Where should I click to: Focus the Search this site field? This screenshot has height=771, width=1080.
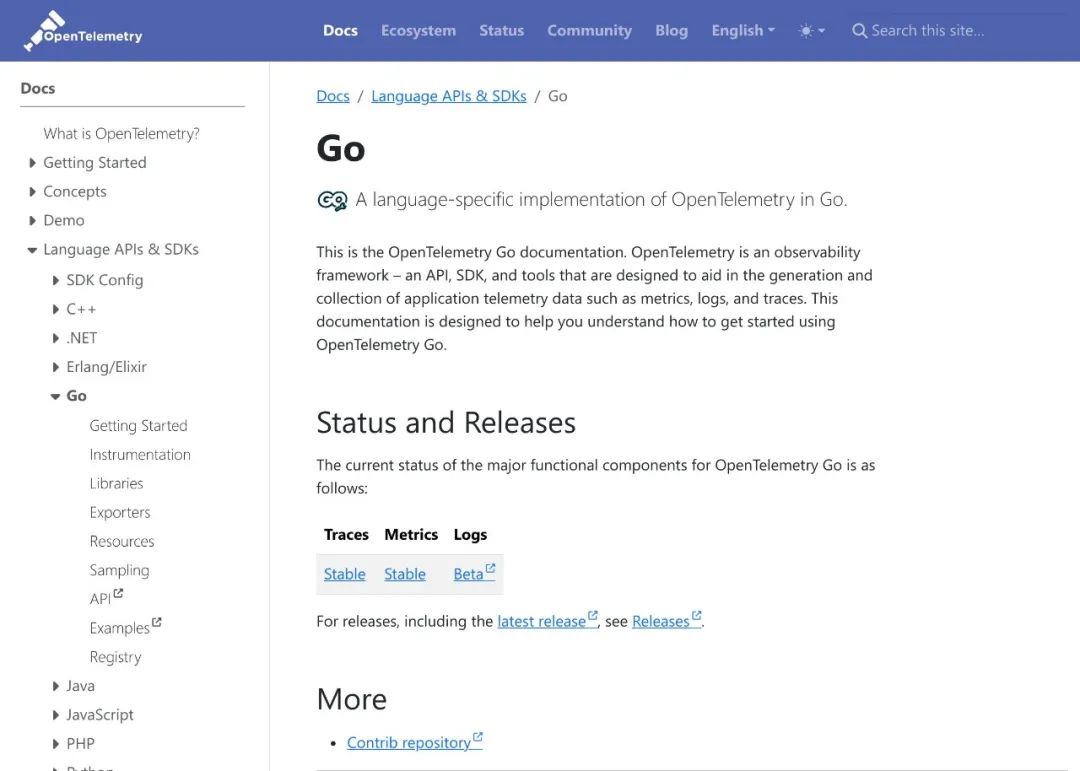tap(927, 31)
